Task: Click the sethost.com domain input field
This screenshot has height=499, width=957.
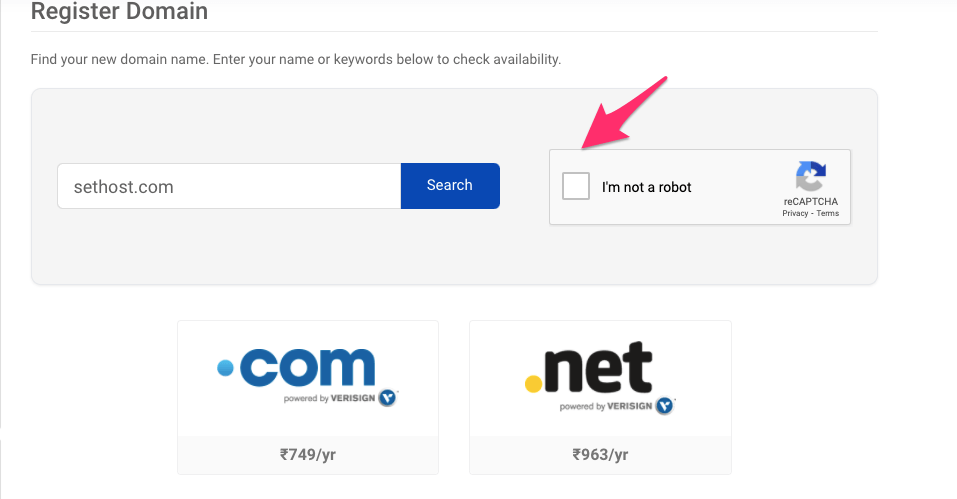Action: coord(229,186)
